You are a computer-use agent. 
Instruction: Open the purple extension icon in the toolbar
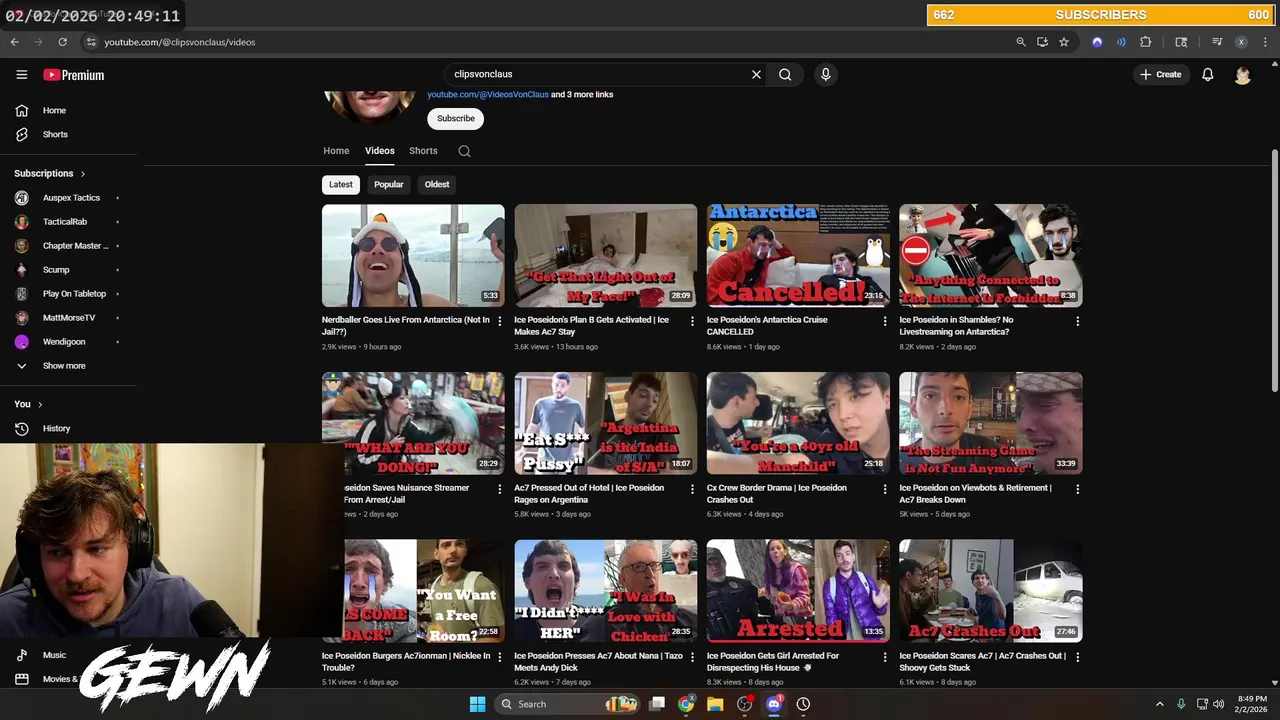pos(1097,42)
